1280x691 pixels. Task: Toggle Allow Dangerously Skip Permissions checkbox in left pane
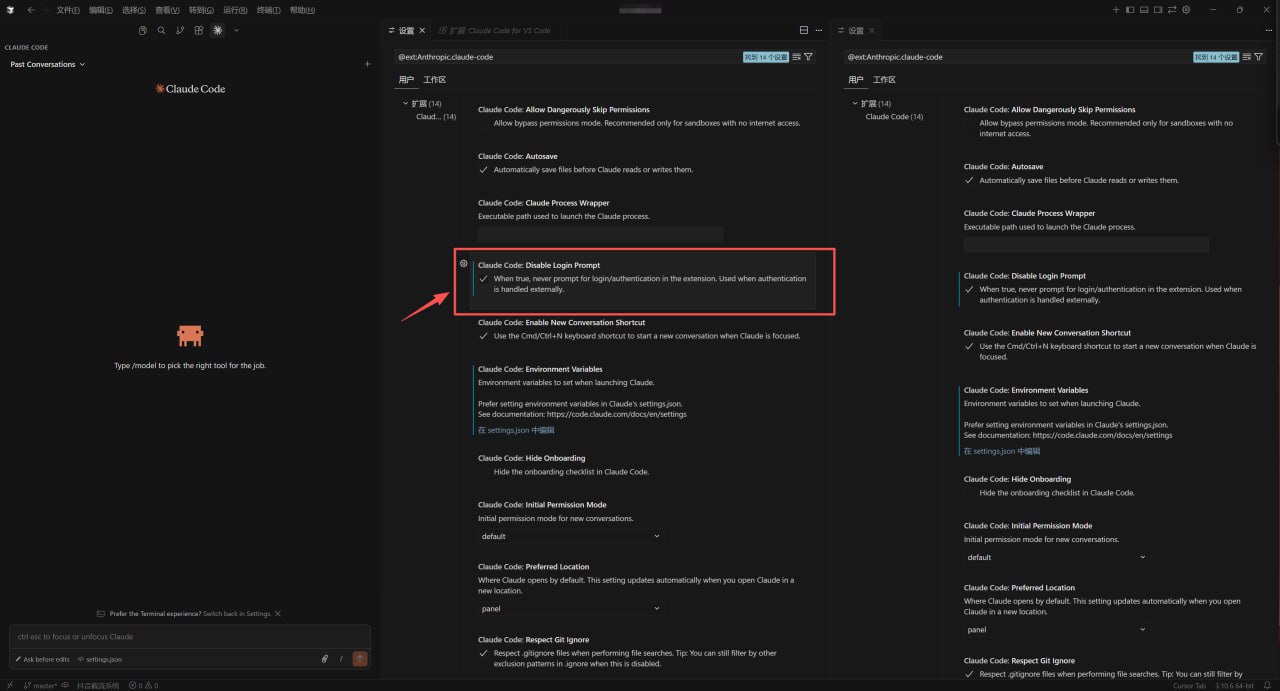[x=484, y=123]
